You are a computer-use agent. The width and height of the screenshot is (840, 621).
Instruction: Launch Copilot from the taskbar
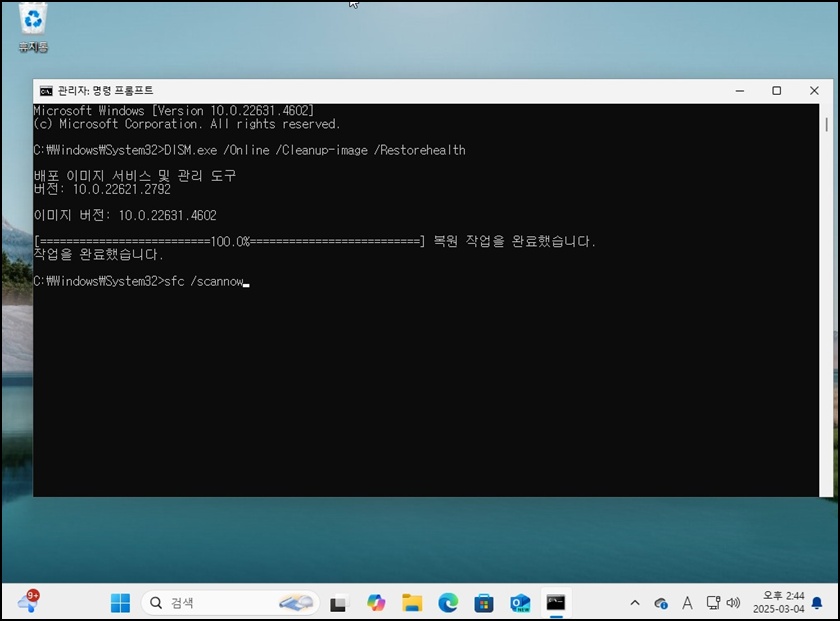click(x=376, y=603)
